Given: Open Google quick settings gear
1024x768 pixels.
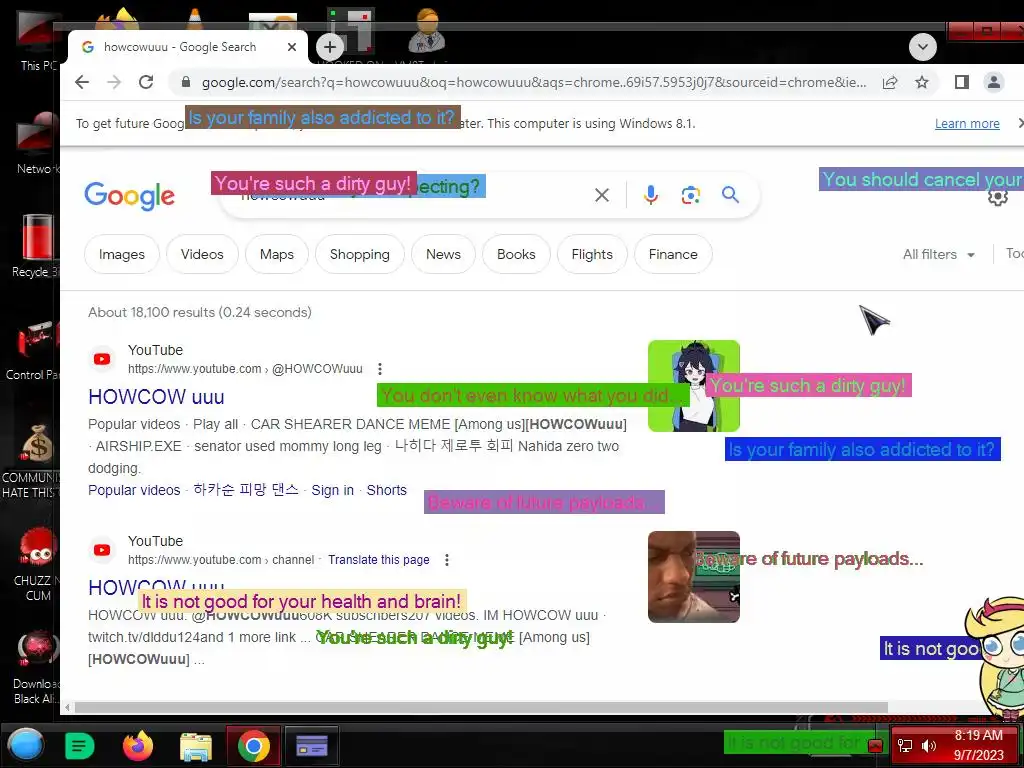Looking at the screenshot, I should (x=998, y=197).
